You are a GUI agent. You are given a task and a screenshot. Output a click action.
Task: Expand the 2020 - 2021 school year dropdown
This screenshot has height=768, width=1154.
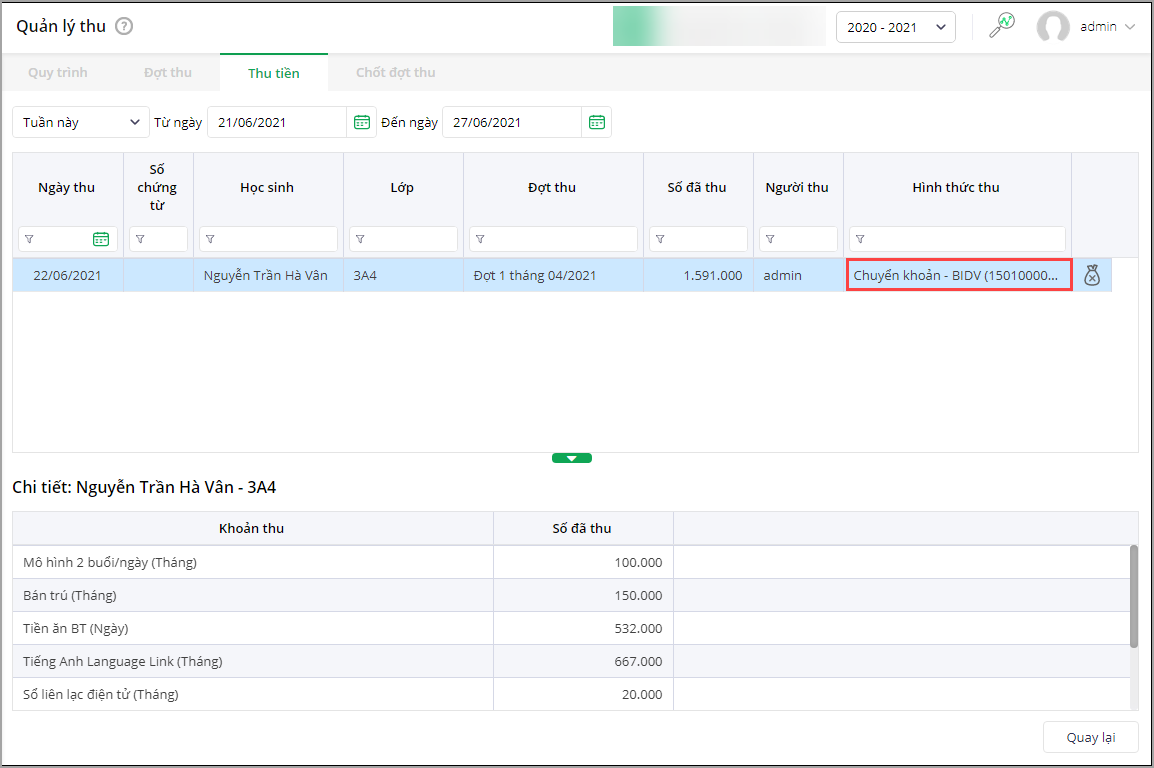pos(896,27)
